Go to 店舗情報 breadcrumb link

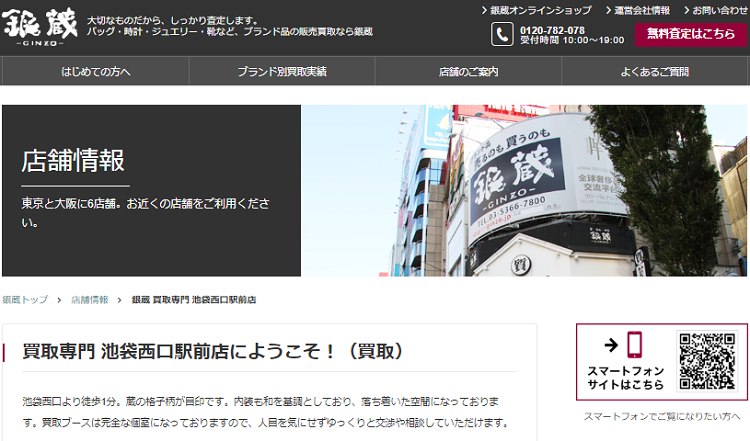pyautogui.click(x=89, y=299)
